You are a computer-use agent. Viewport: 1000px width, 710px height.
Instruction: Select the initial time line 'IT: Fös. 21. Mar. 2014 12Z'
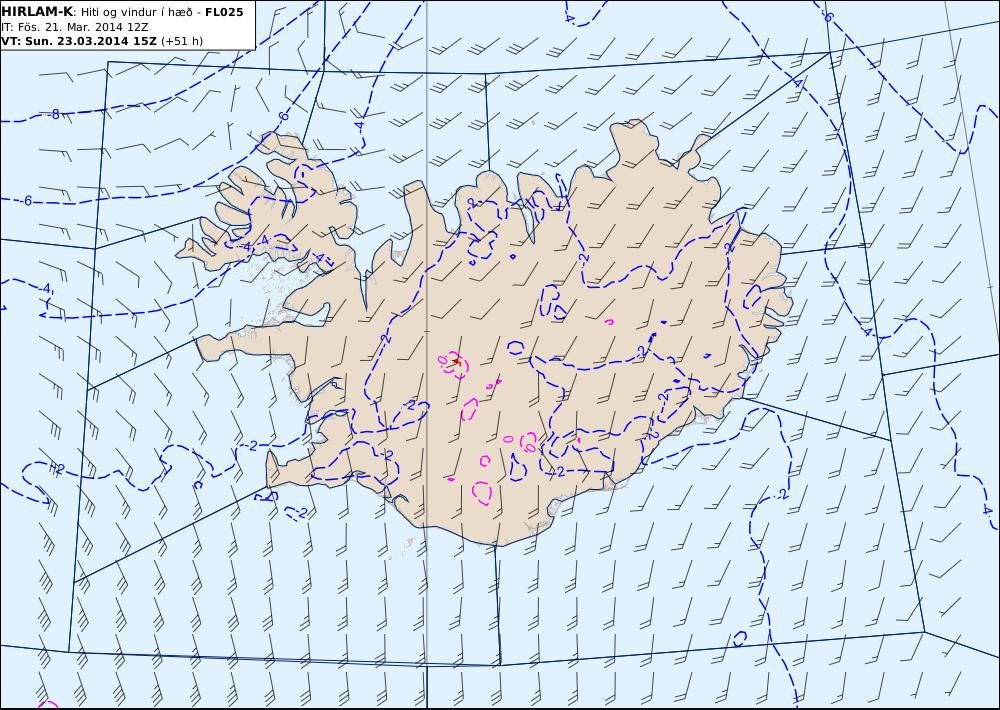(x=75, y=27)
